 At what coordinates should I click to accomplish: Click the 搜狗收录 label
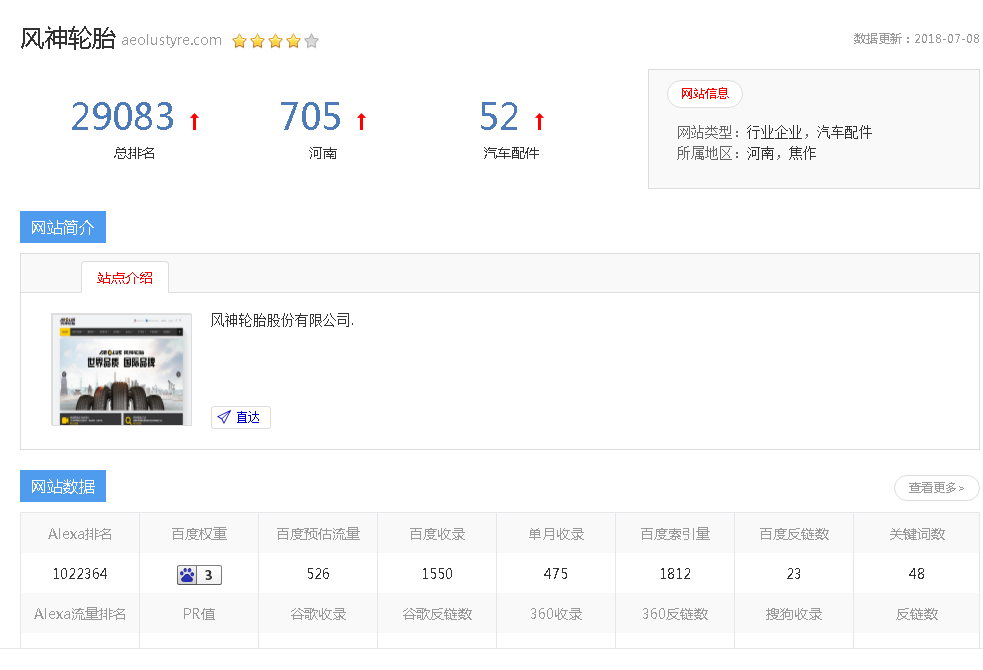point(794,614)
